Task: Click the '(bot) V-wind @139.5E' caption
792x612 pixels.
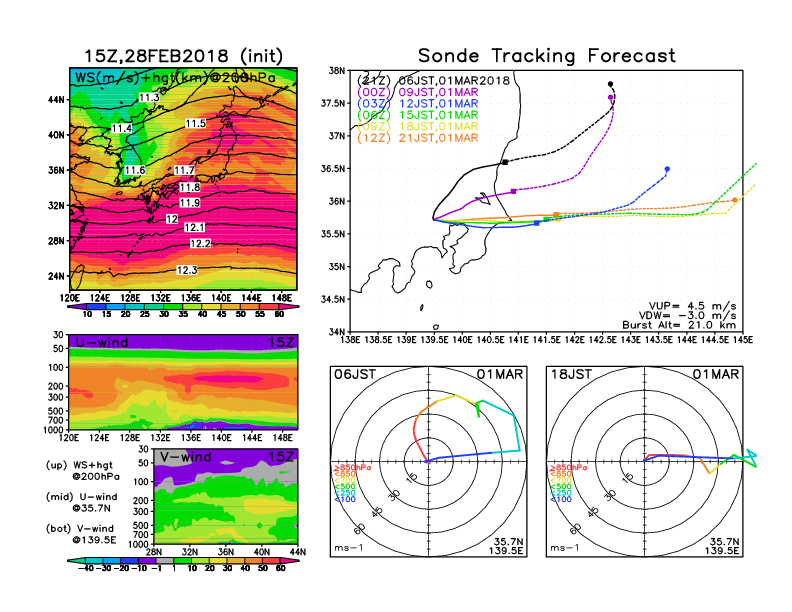Action: (x=81, y=534)
